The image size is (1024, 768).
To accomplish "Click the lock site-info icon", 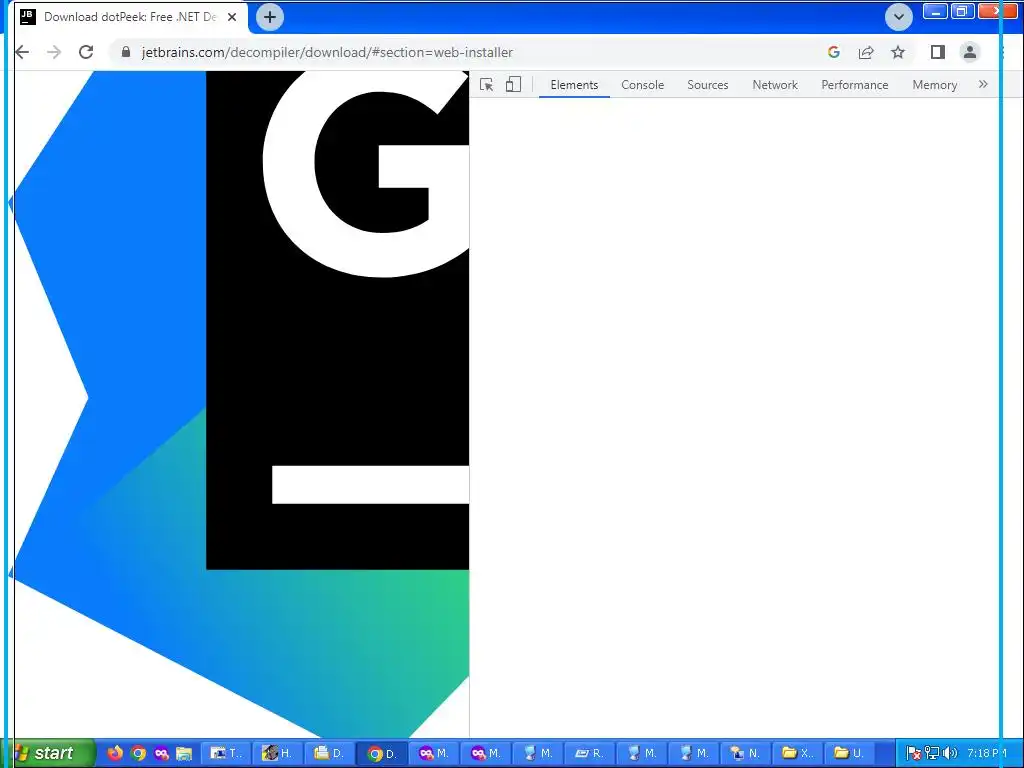I will pyautogui.click(x=126, y=52).
